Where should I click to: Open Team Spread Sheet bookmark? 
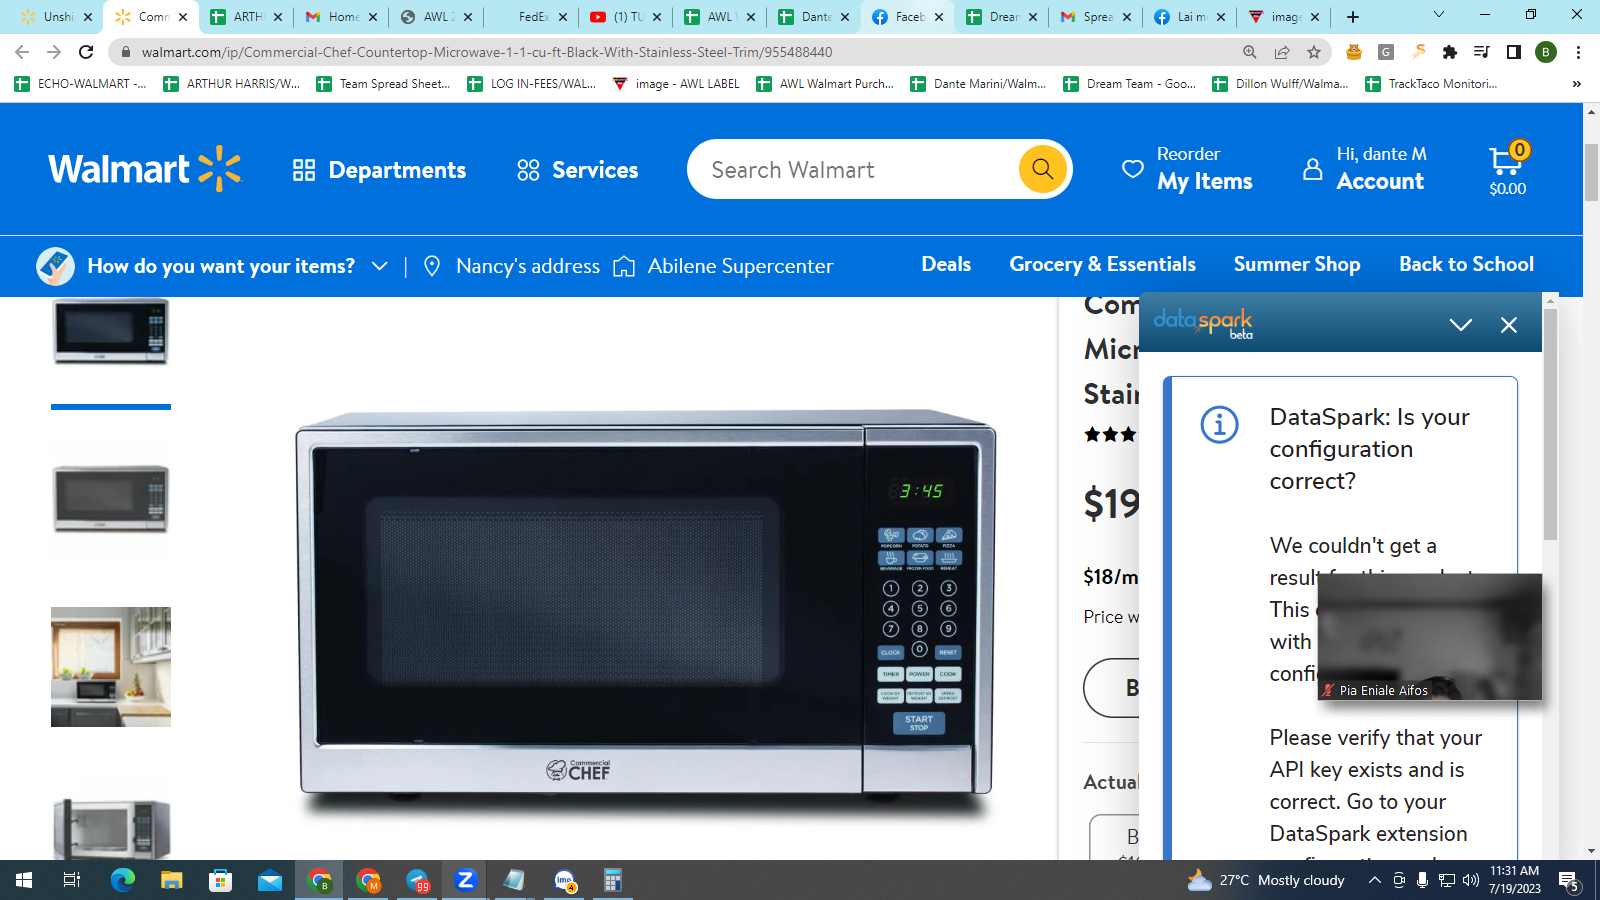click(384, 84)
